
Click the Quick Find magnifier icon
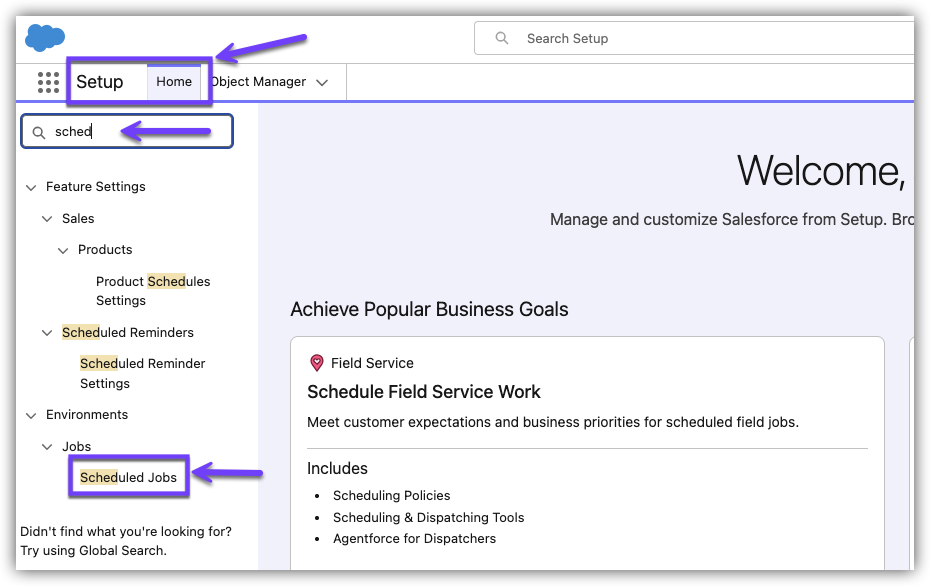pos(39,132)
